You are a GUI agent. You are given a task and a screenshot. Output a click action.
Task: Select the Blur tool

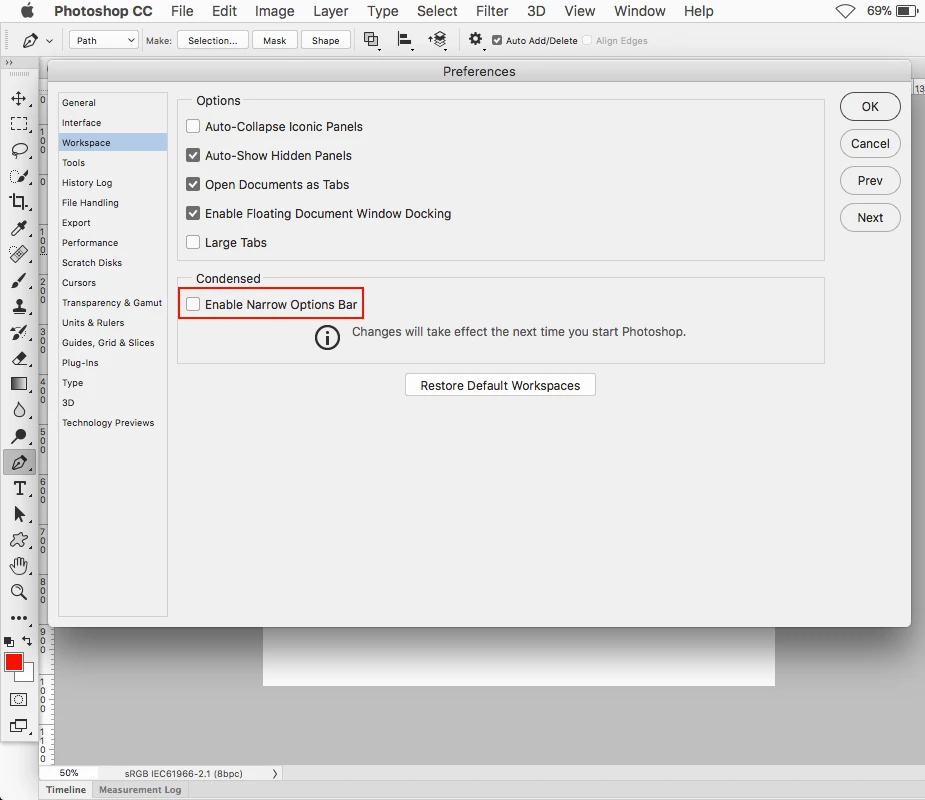pyautogui.click(x=19, y=410)
